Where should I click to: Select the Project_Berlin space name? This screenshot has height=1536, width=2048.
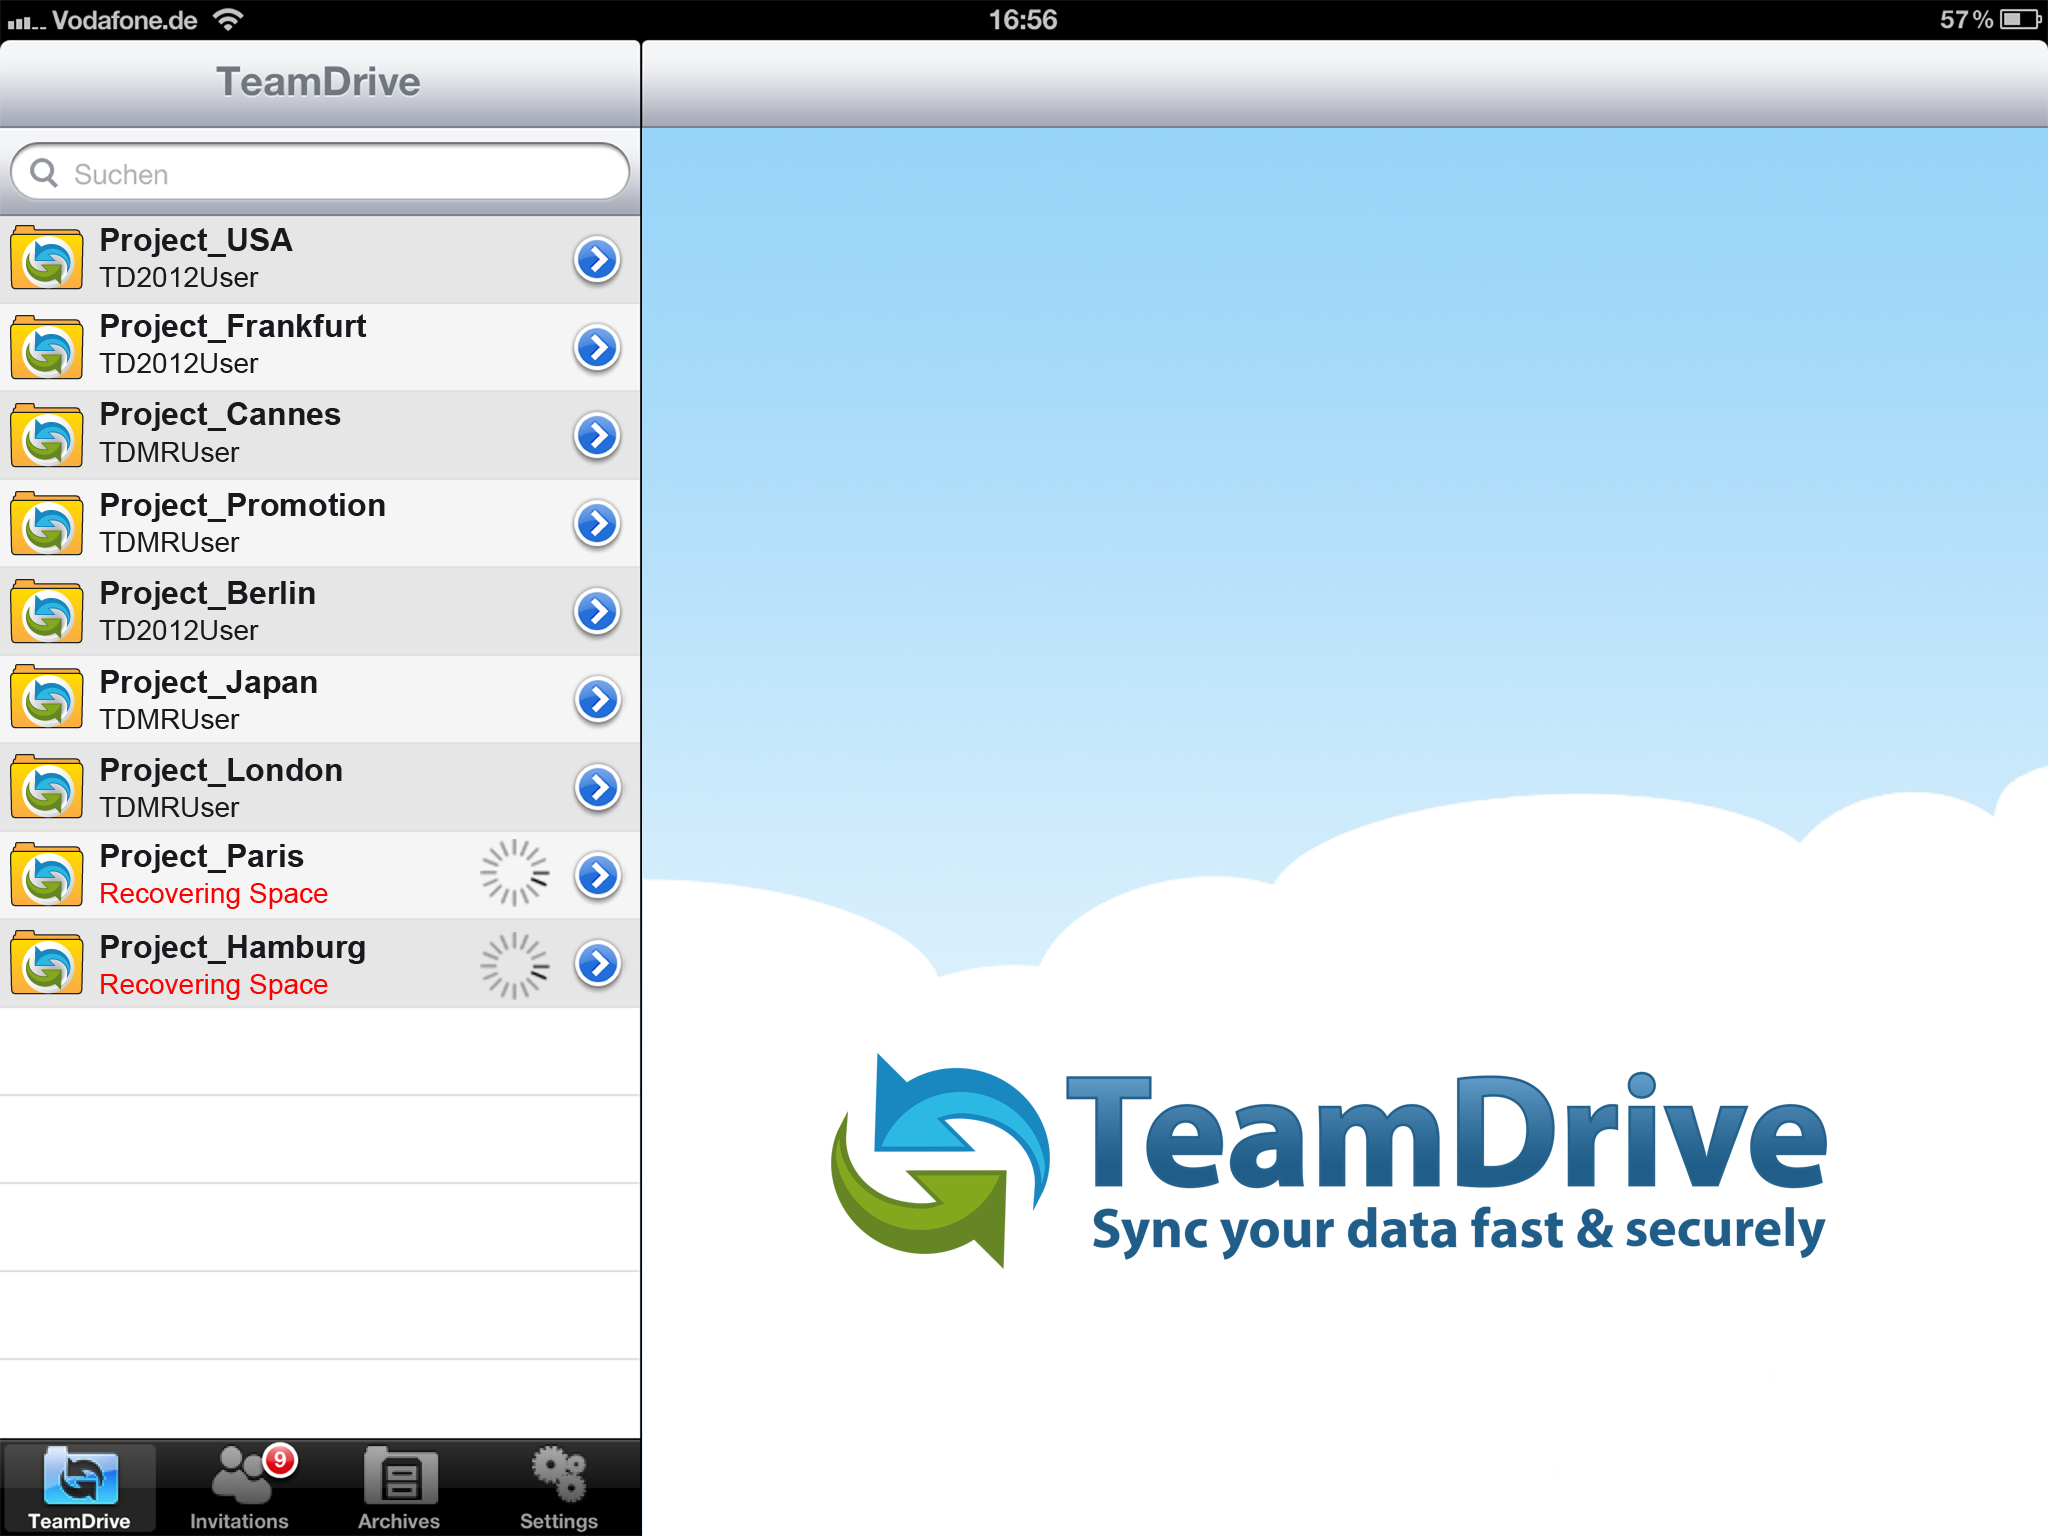coord(207,593)
